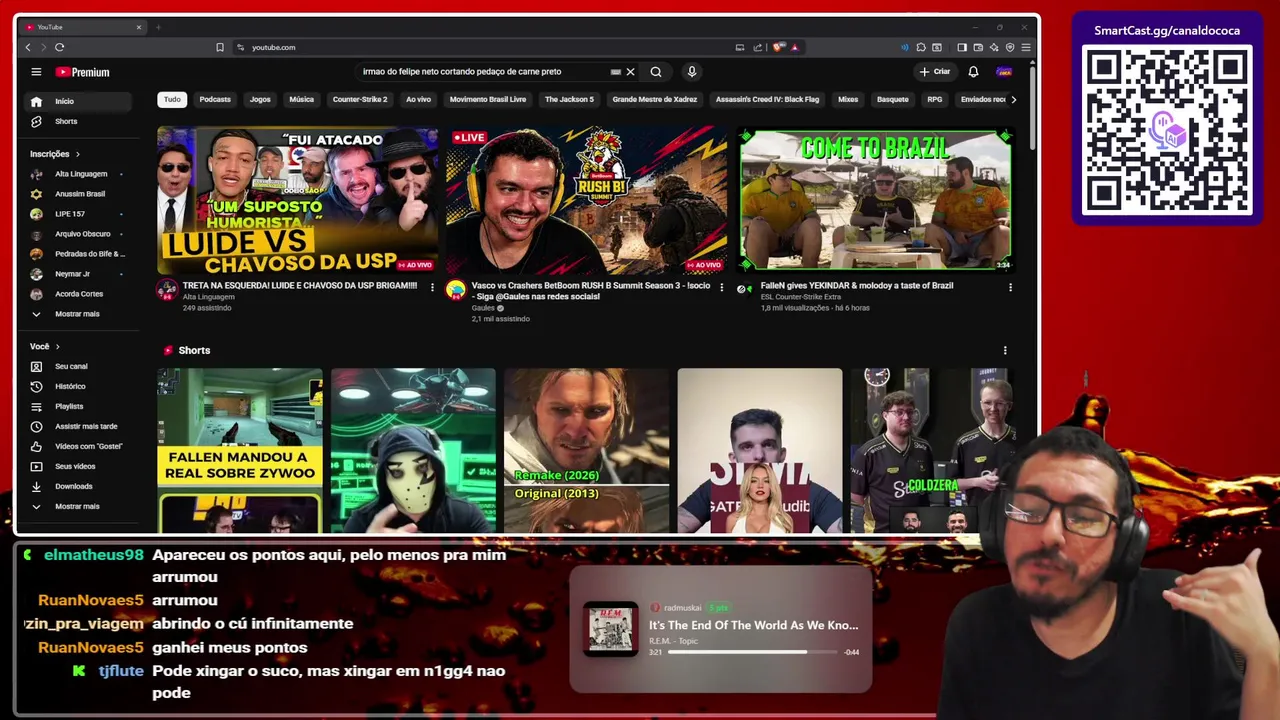The width and height of the screenshot is (1280, 720).
Task: Bookmark this page in the address bar
Action: click(x=220, y=47)
